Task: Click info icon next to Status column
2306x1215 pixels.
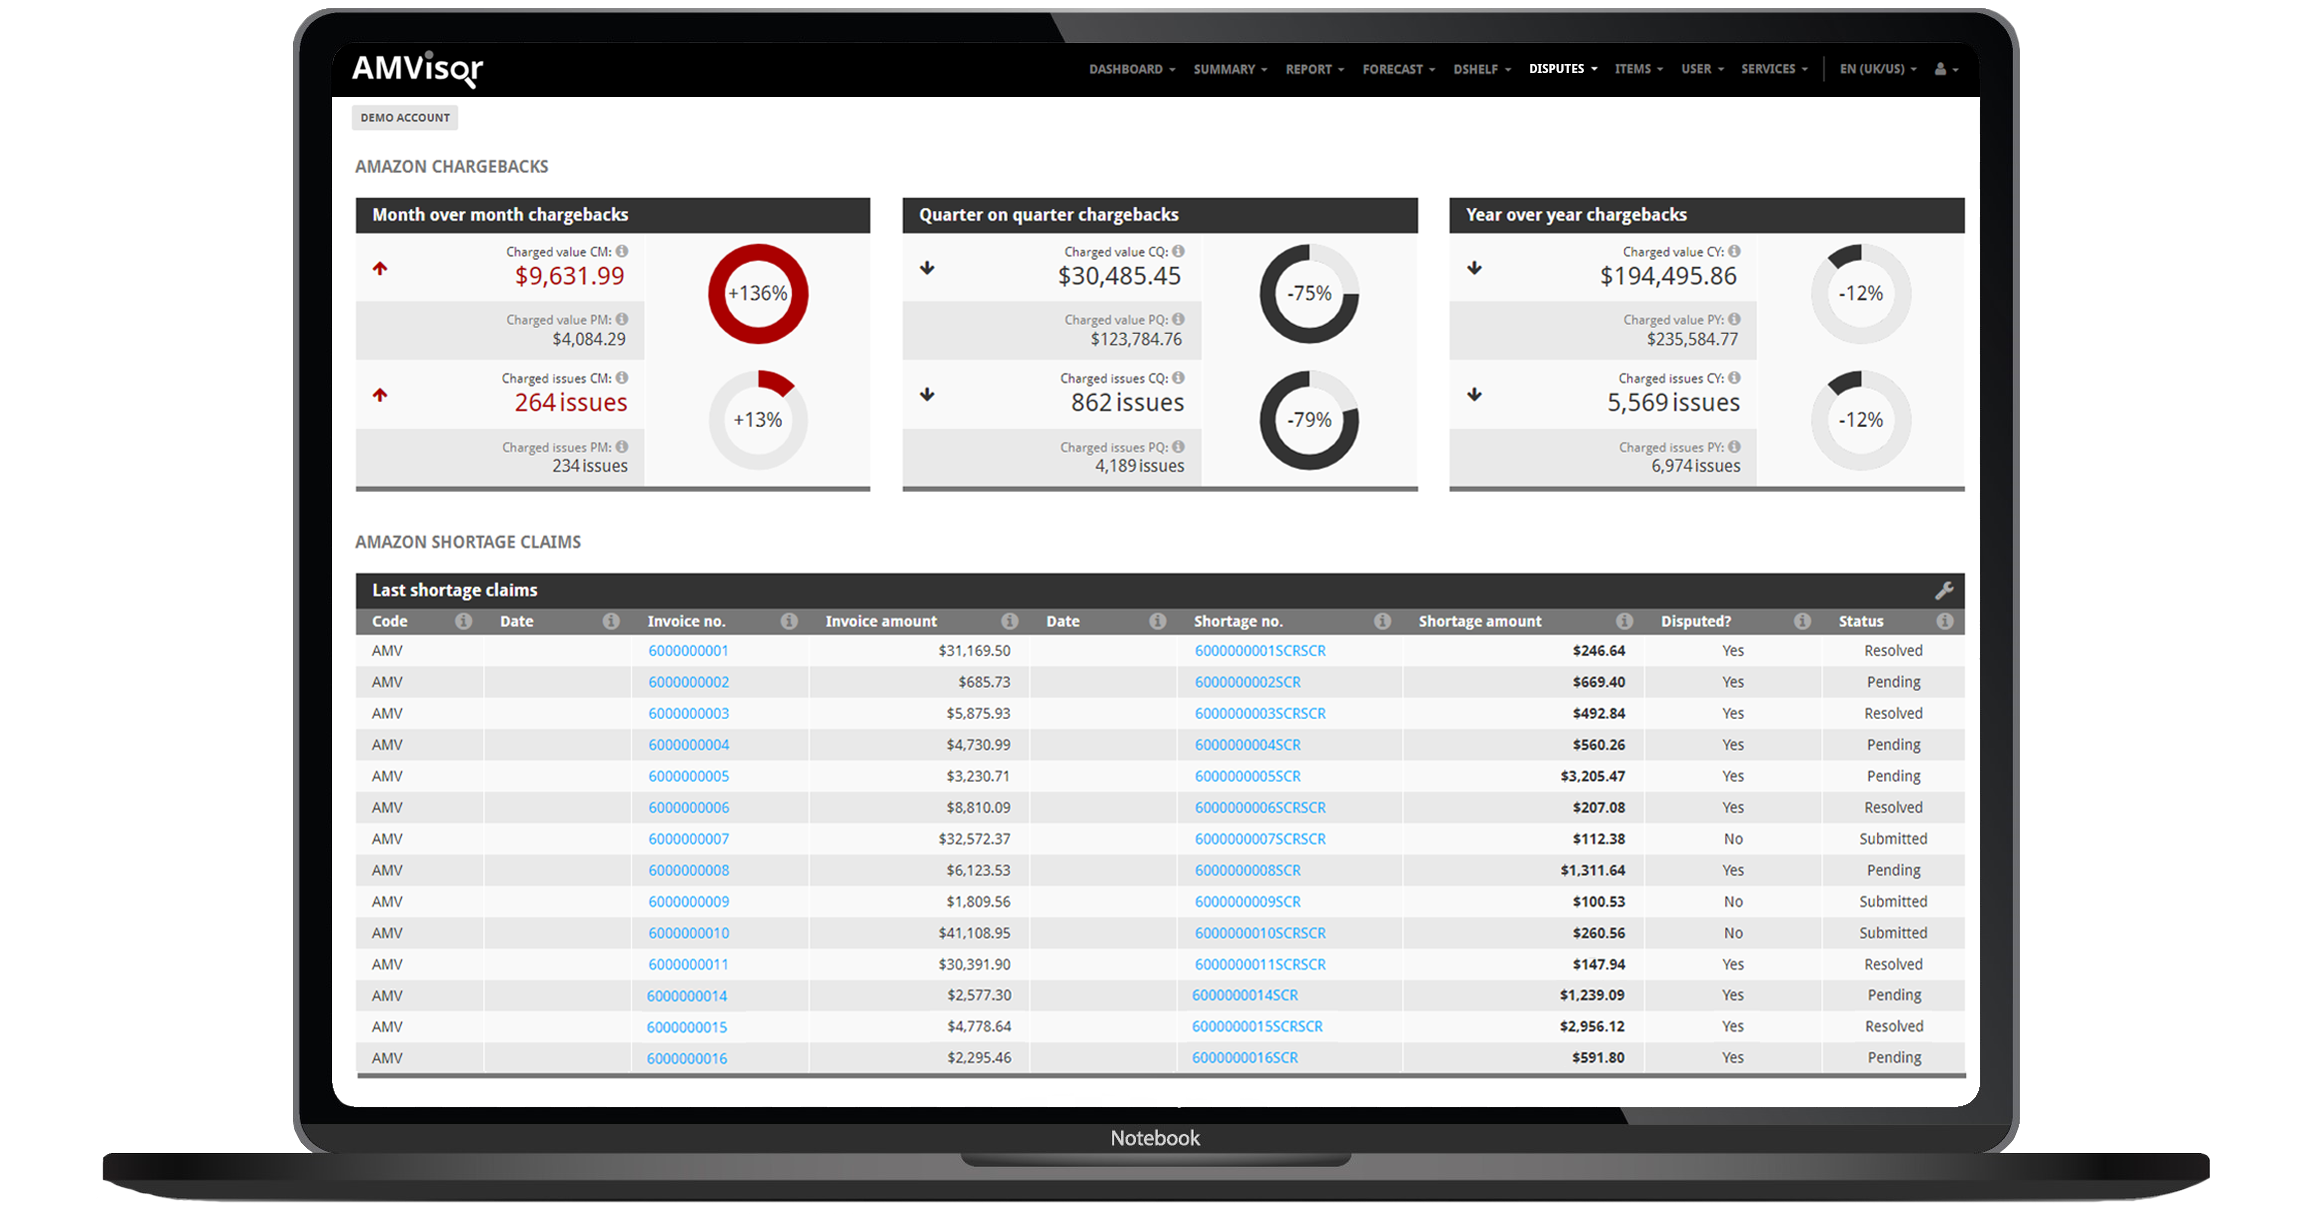Action: 1944,621
